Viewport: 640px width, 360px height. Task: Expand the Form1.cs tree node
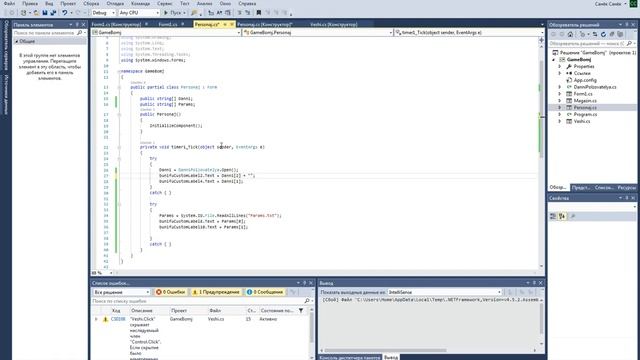tap(560, 94)
